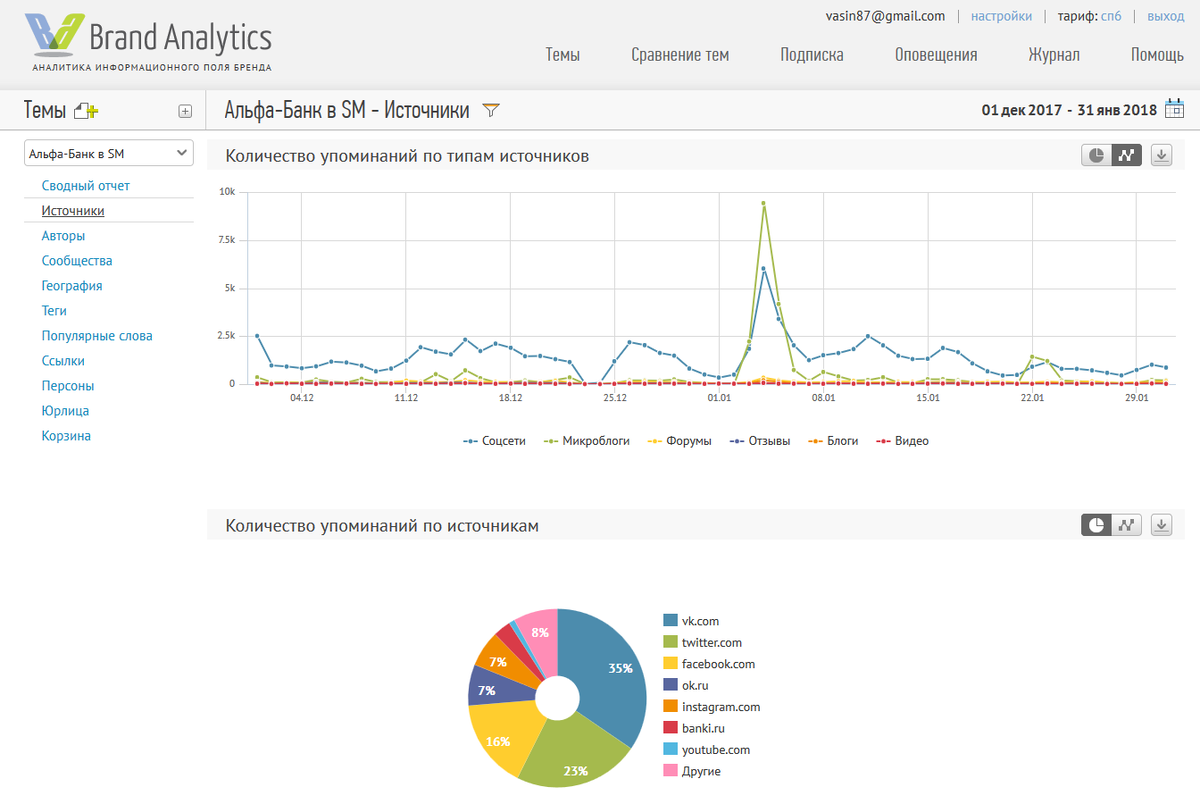
Task: Open Теги report in sidebar
Action: pyautogui.click(x=54, y=311)
